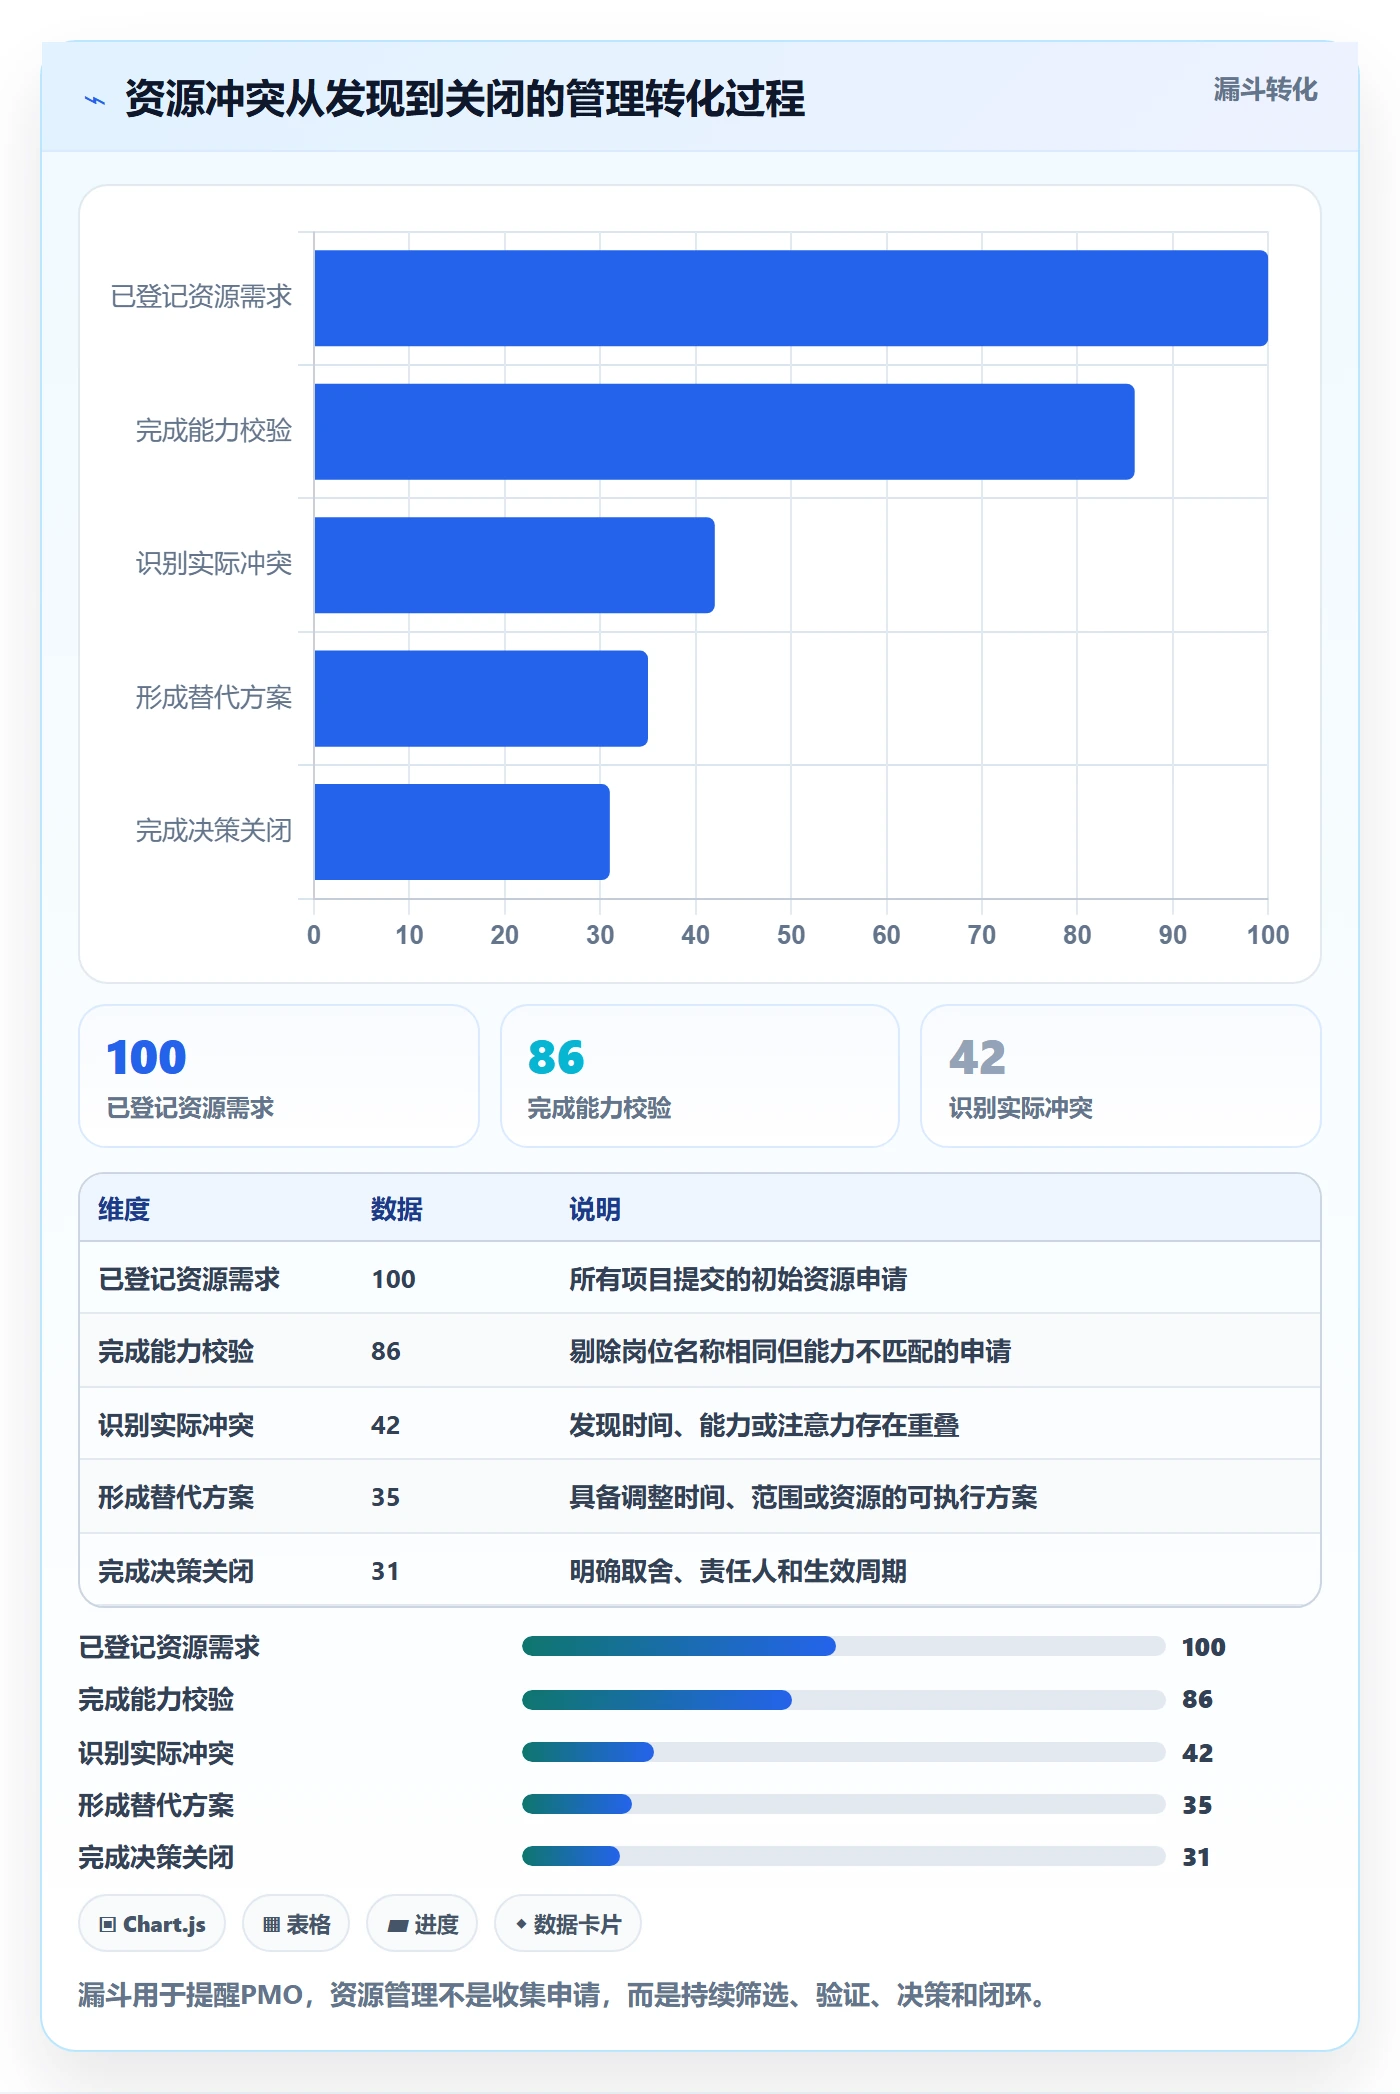
Task: Click the 形成替代方案 progress bar showing 35
Action: point(843,1804)
